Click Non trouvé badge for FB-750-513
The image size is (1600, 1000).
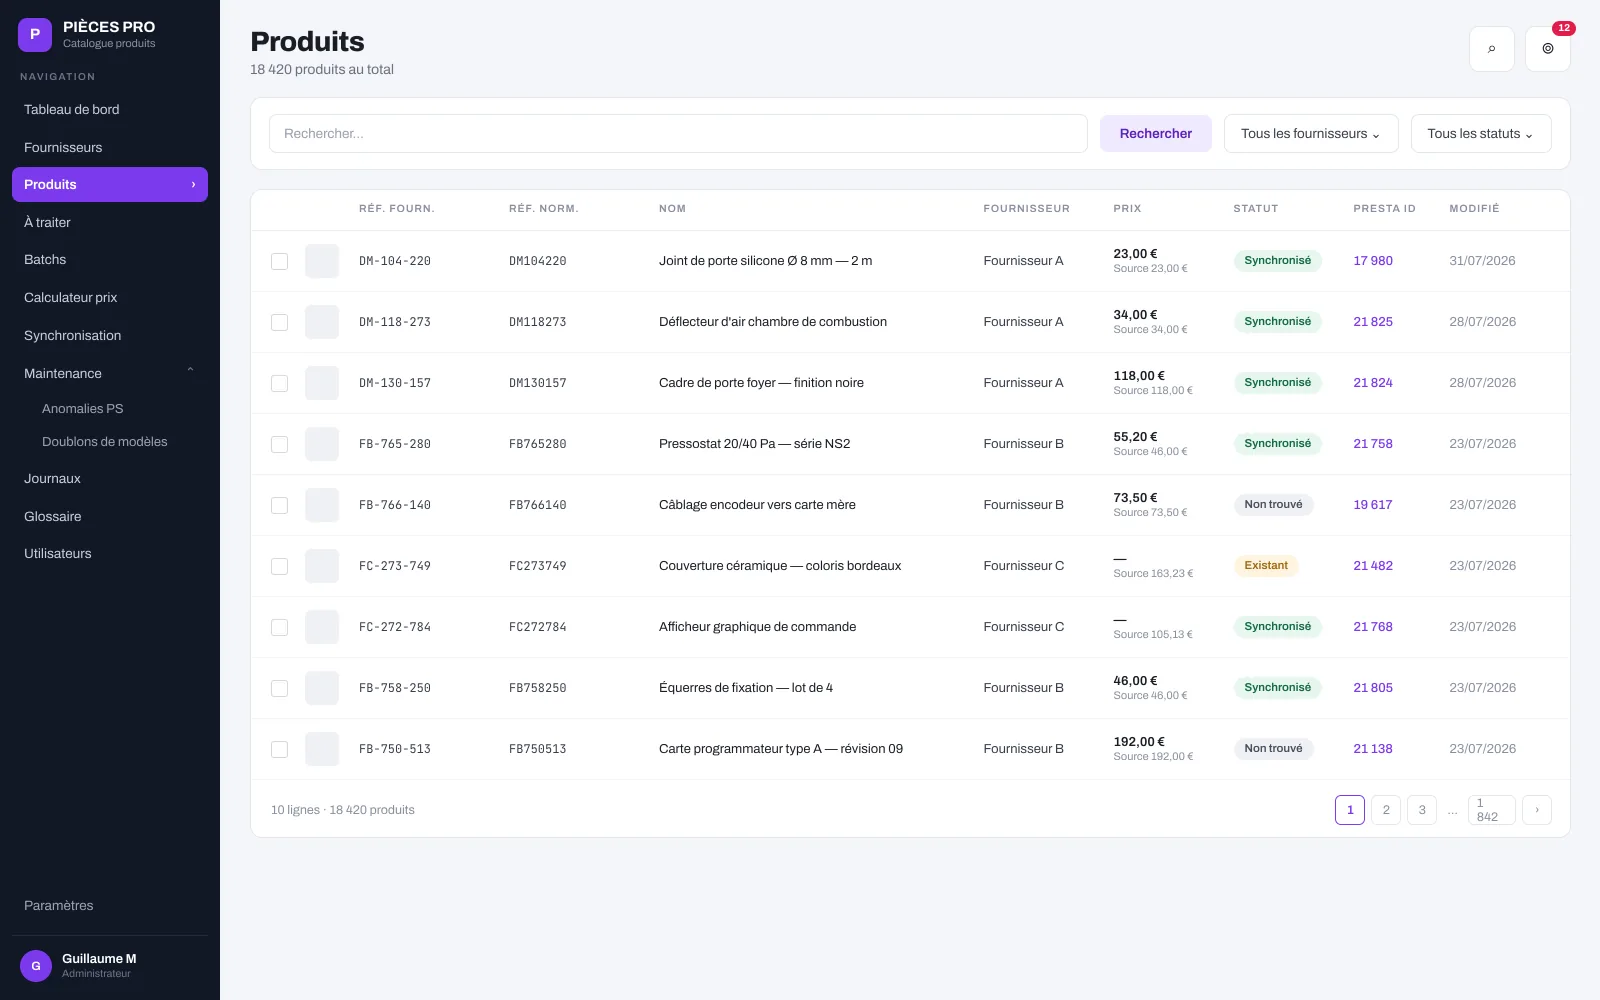[1273, 749]
